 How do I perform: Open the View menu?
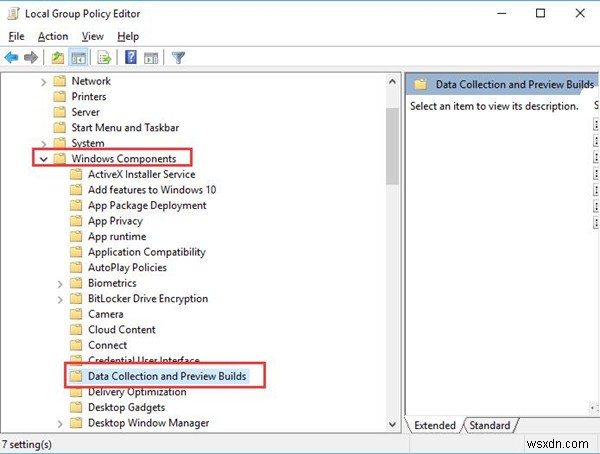click(93, 36)
